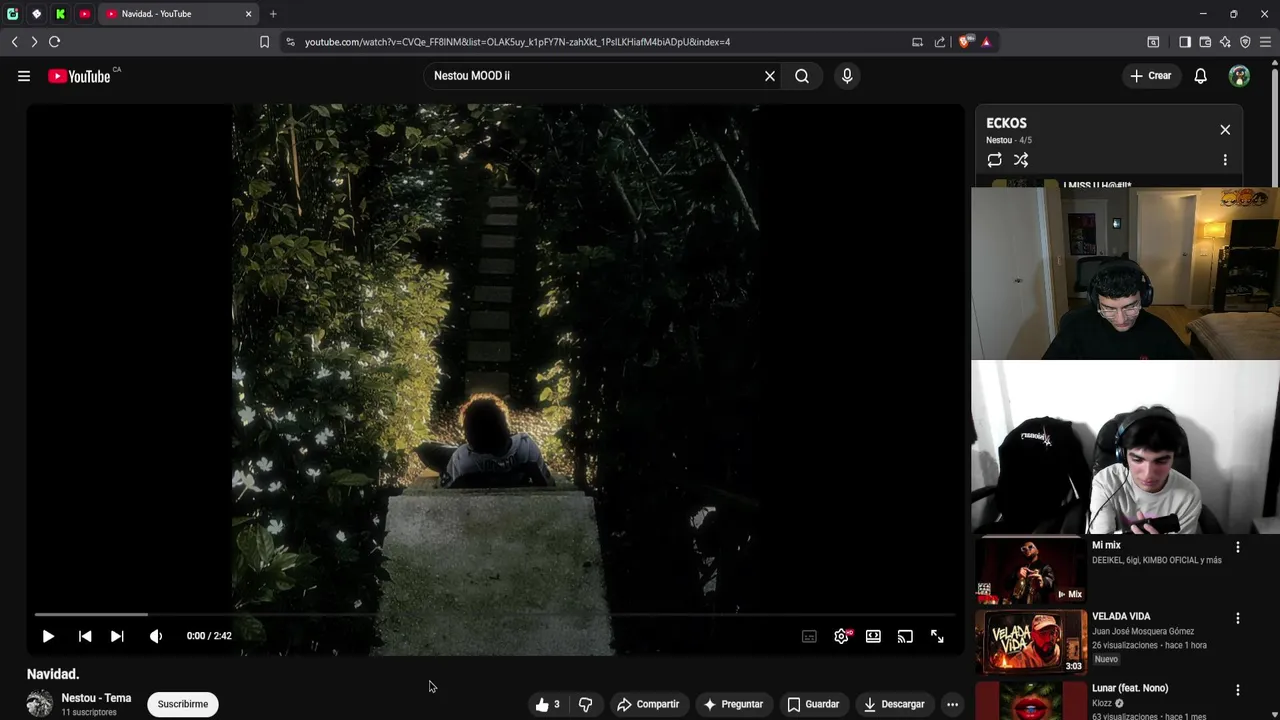This screenshot has width=1280, height=720.
Task: Open options for VELADA VIDA video
Action: [x=1238, y=618]
